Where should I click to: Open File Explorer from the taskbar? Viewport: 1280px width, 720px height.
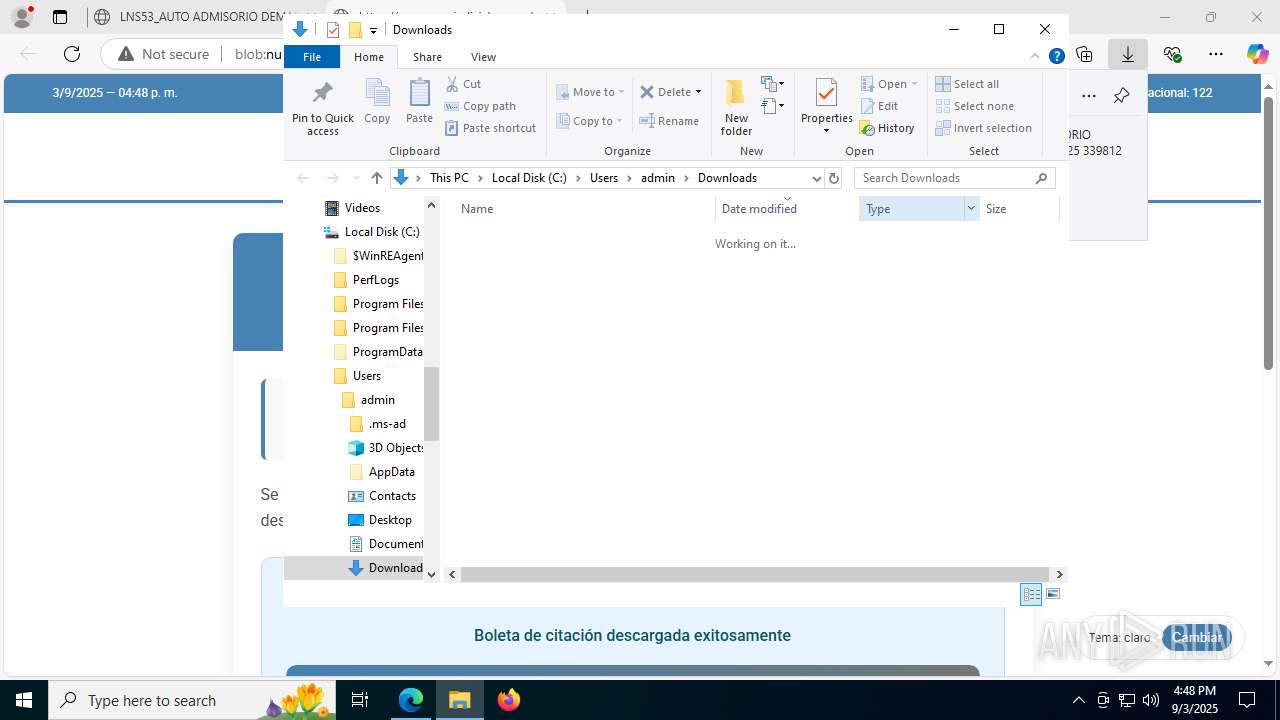[460, 700]
